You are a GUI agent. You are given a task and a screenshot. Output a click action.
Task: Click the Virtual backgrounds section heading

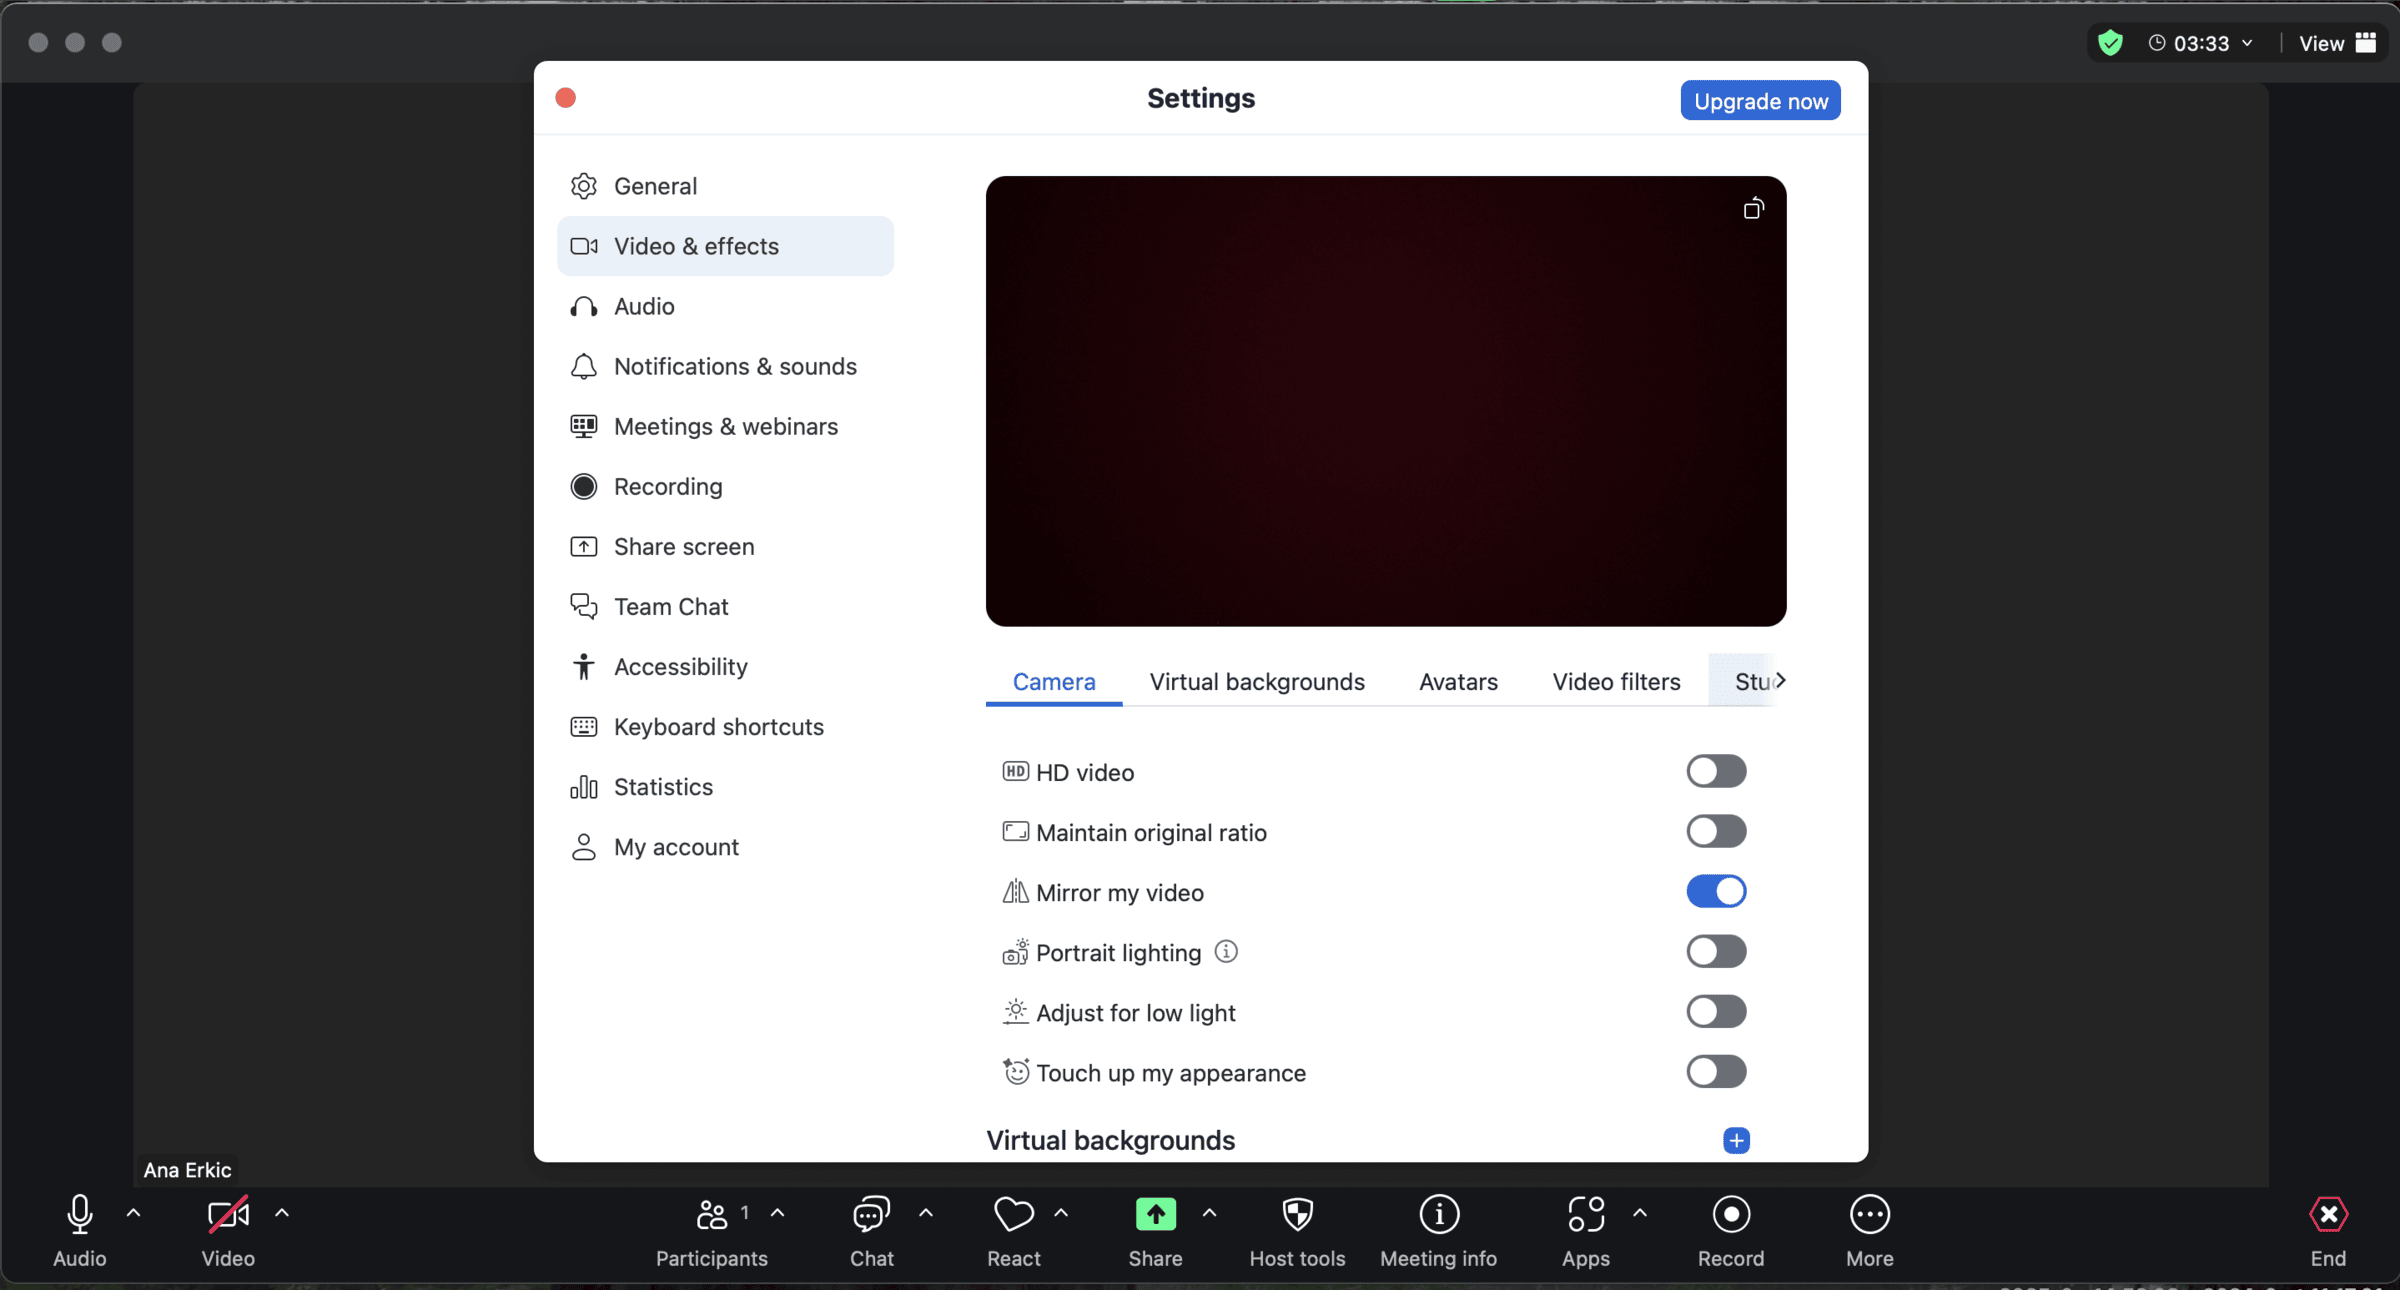pyautogui.click(x=1110, y=1140)
